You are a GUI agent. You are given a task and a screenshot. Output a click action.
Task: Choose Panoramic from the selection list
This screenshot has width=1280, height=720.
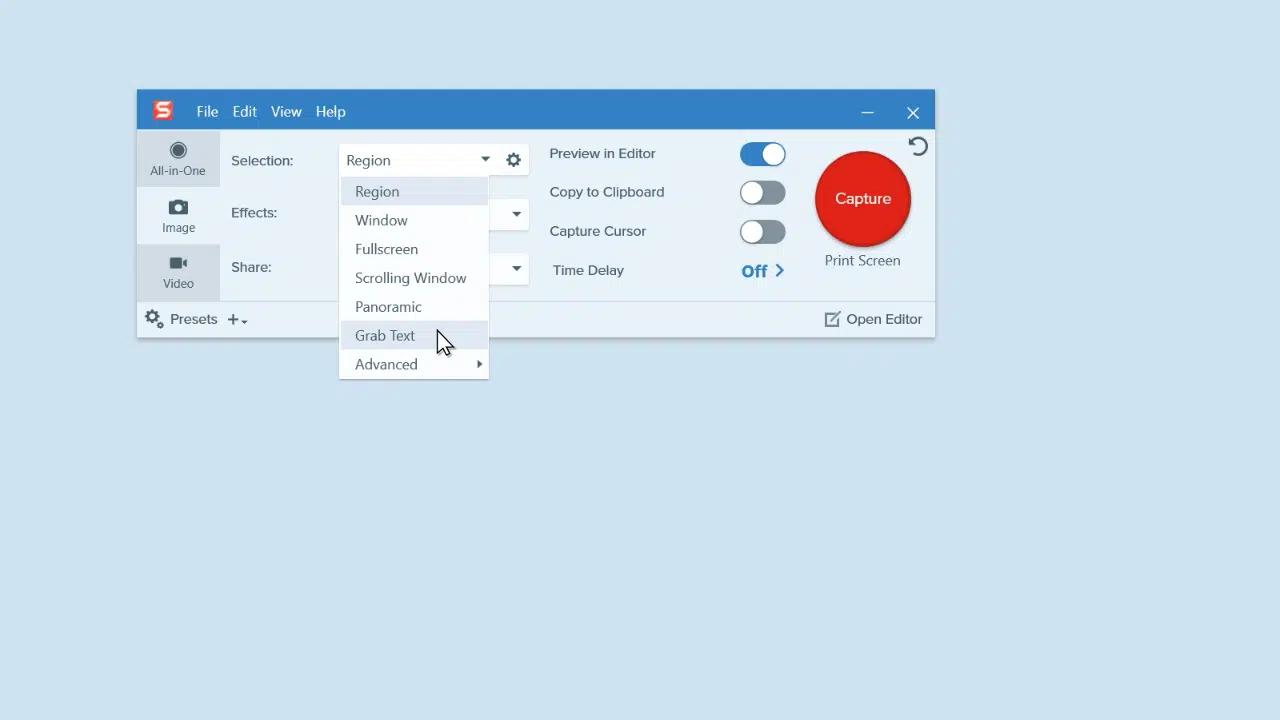[x=414, y=307]
